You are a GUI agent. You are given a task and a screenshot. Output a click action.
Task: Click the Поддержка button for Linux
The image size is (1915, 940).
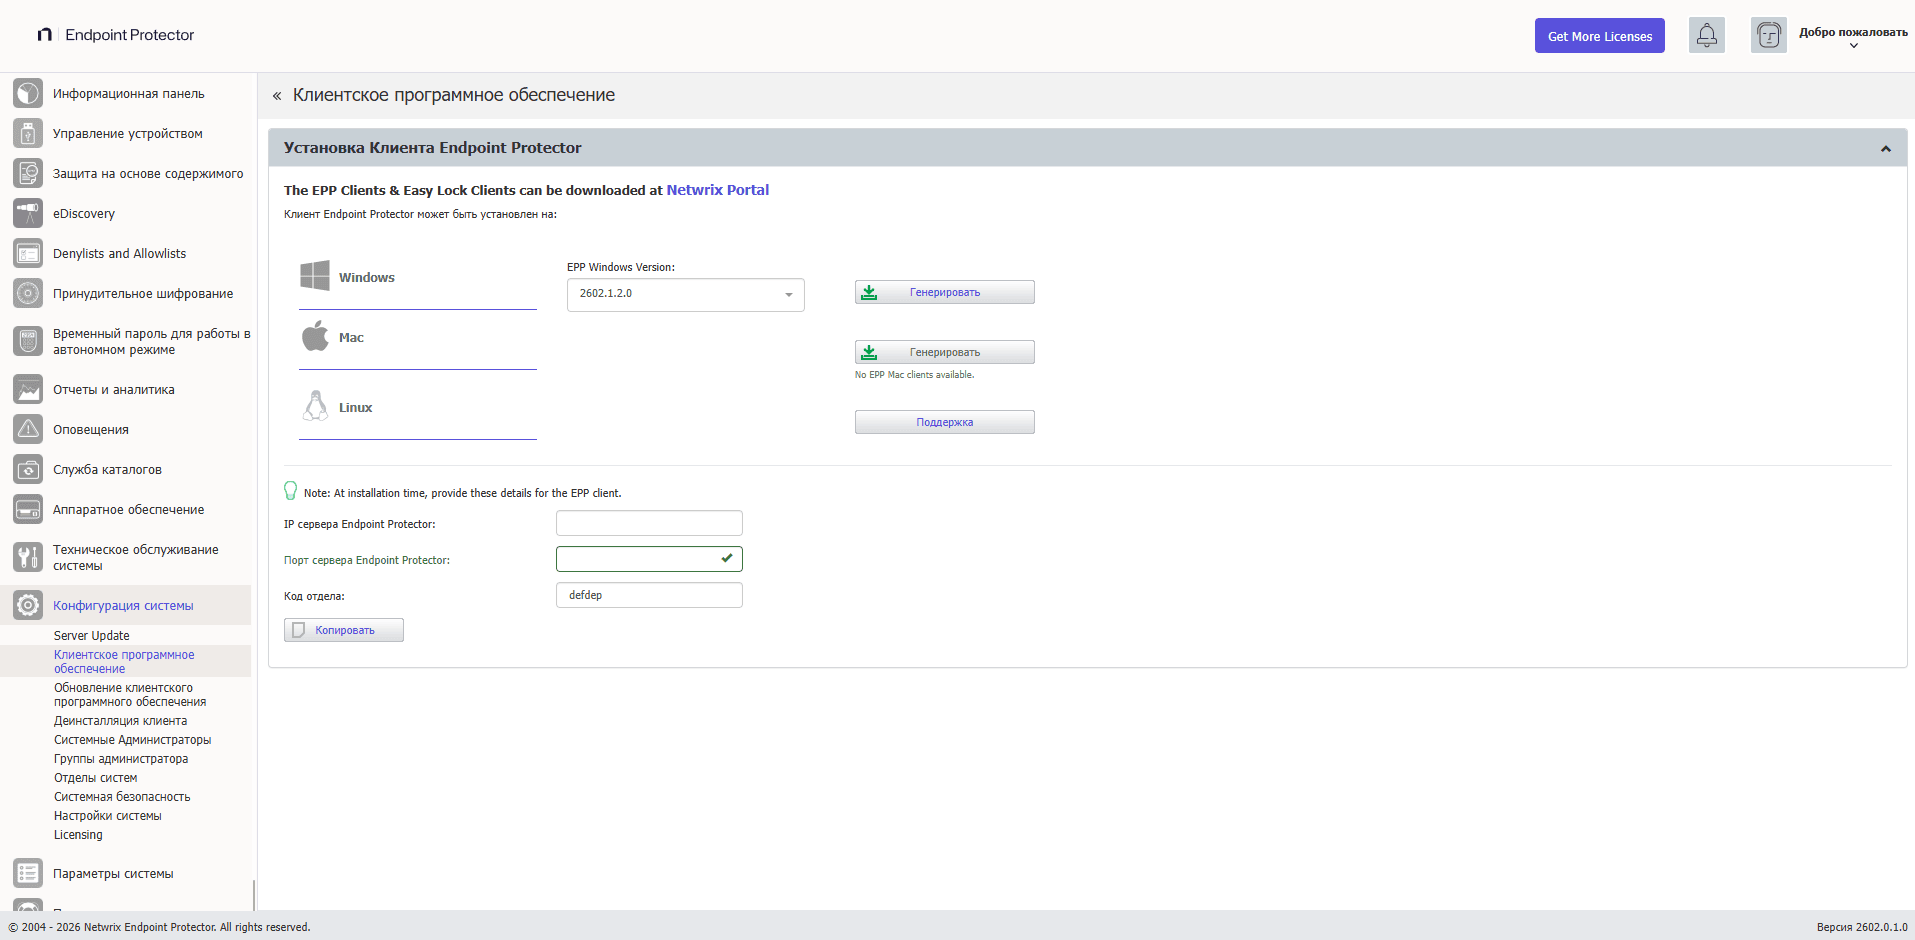(x=944, y=422)
